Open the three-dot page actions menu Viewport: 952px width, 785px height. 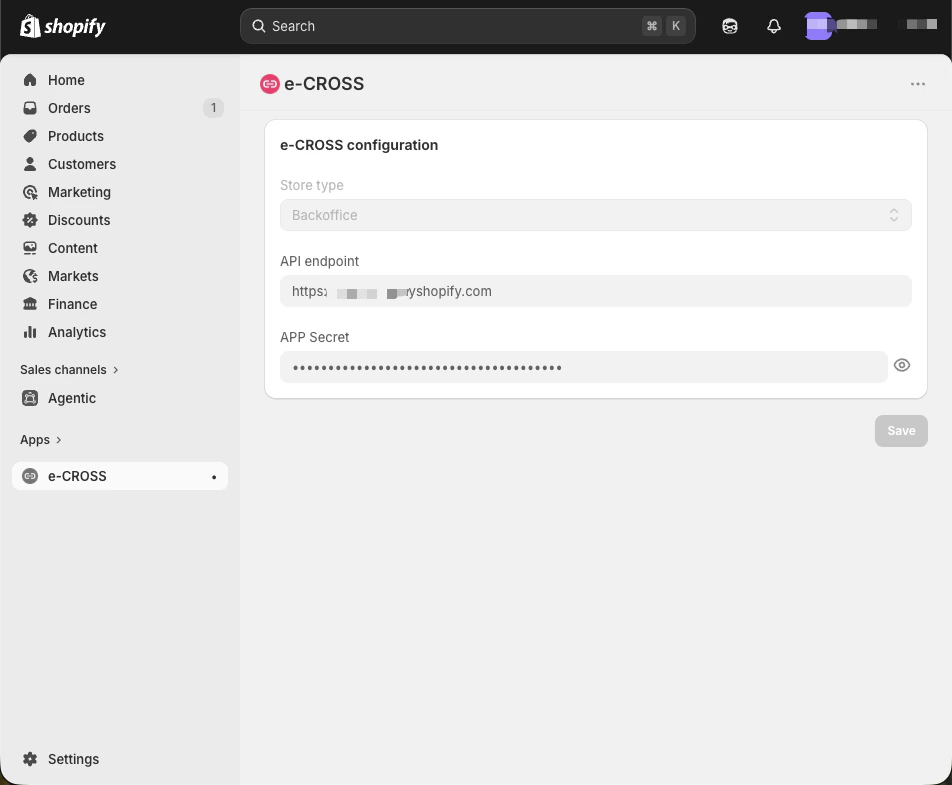click(917, 84)
